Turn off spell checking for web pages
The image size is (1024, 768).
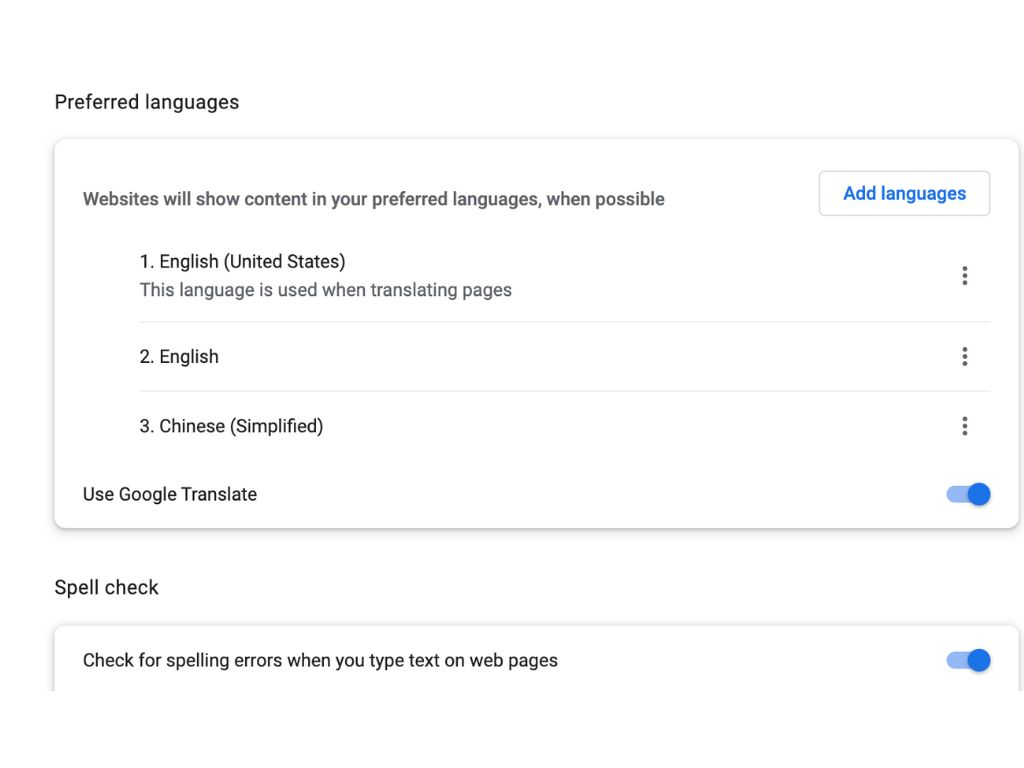(x=967, y=660)
